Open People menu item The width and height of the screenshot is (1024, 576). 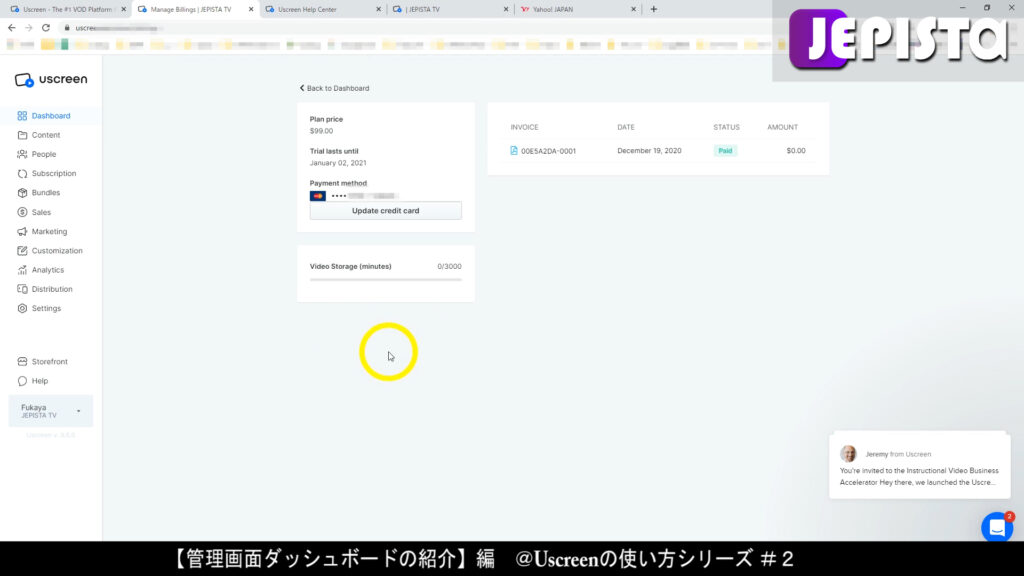point(44,154)
